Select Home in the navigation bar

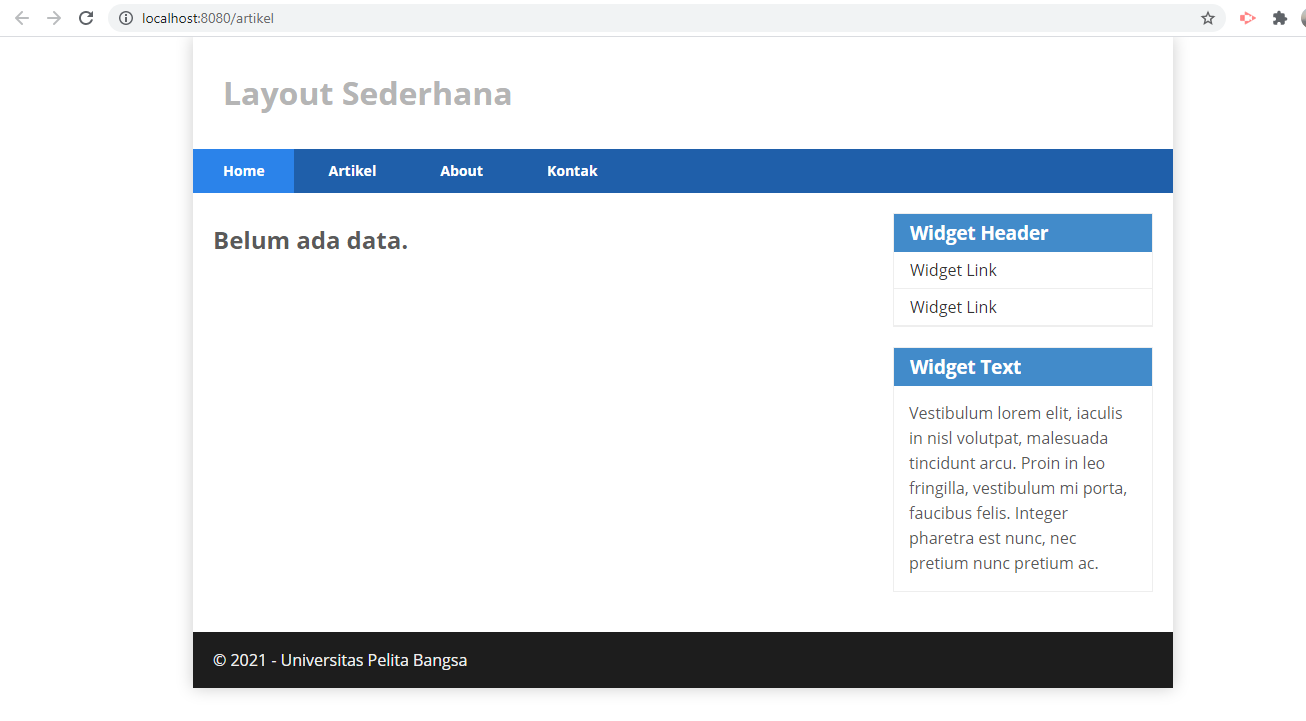(243, 170)
